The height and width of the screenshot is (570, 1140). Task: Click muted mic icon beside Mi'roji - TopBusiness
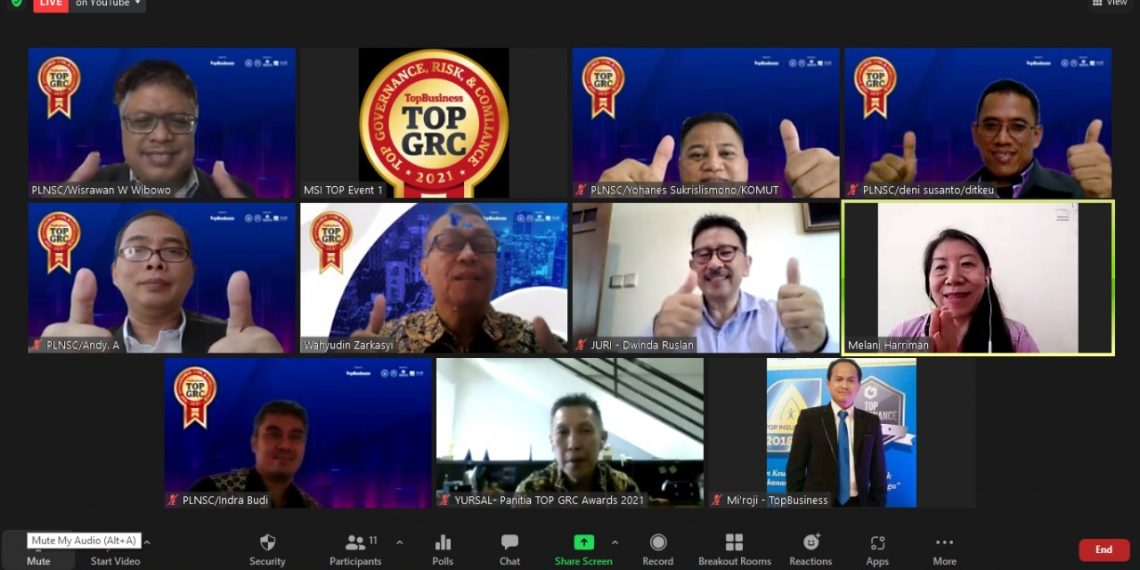pyautogui.click(x=718, y=499)
